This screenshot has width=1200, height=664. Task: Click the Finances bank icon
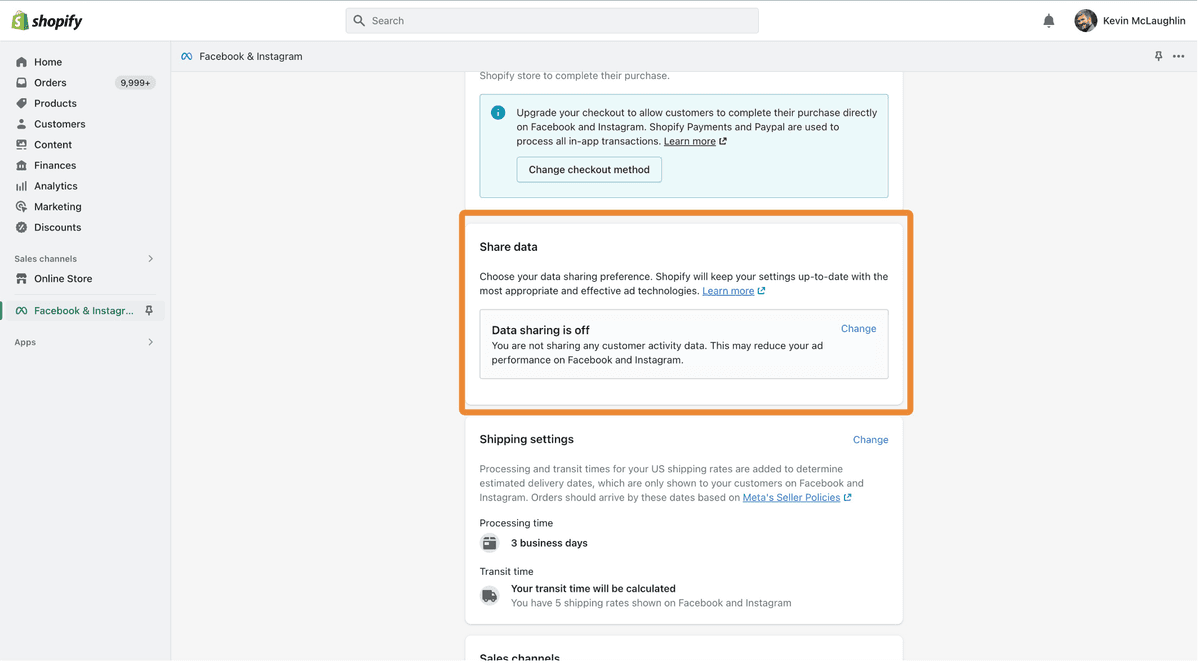point(22,165)
